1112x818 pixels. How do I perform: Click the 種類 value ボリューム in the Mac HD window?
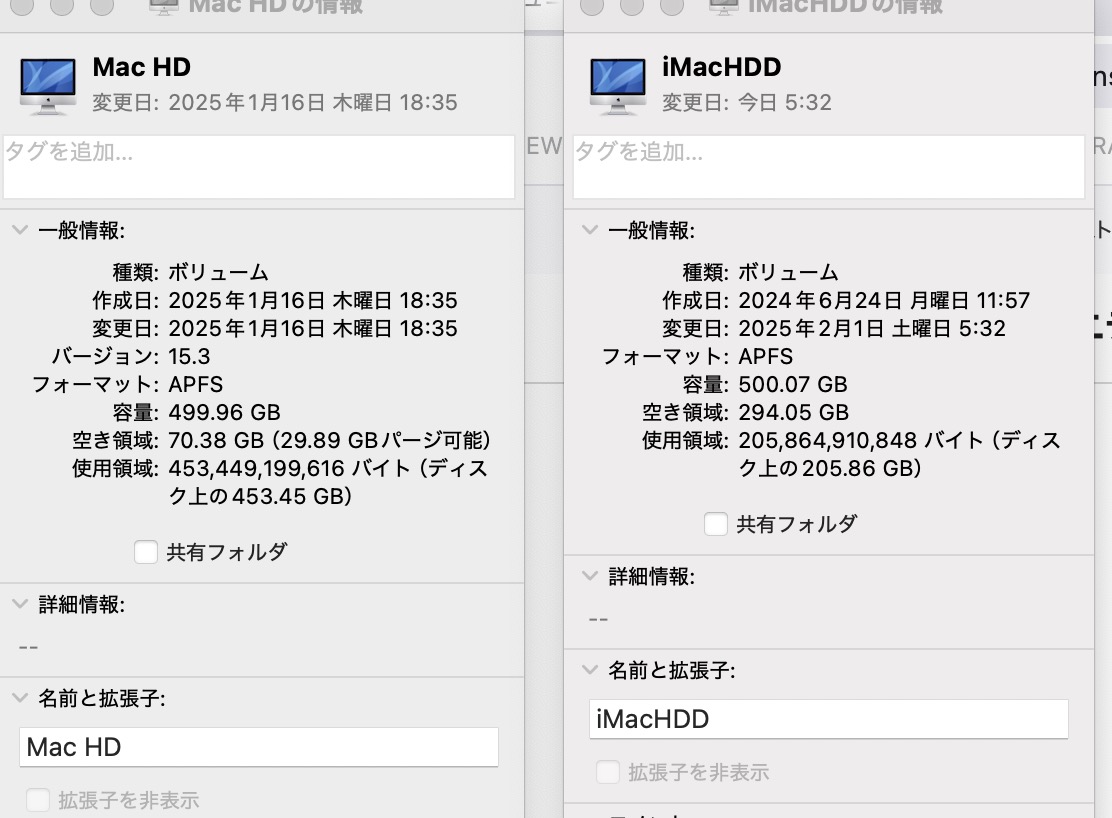(218, 272)
